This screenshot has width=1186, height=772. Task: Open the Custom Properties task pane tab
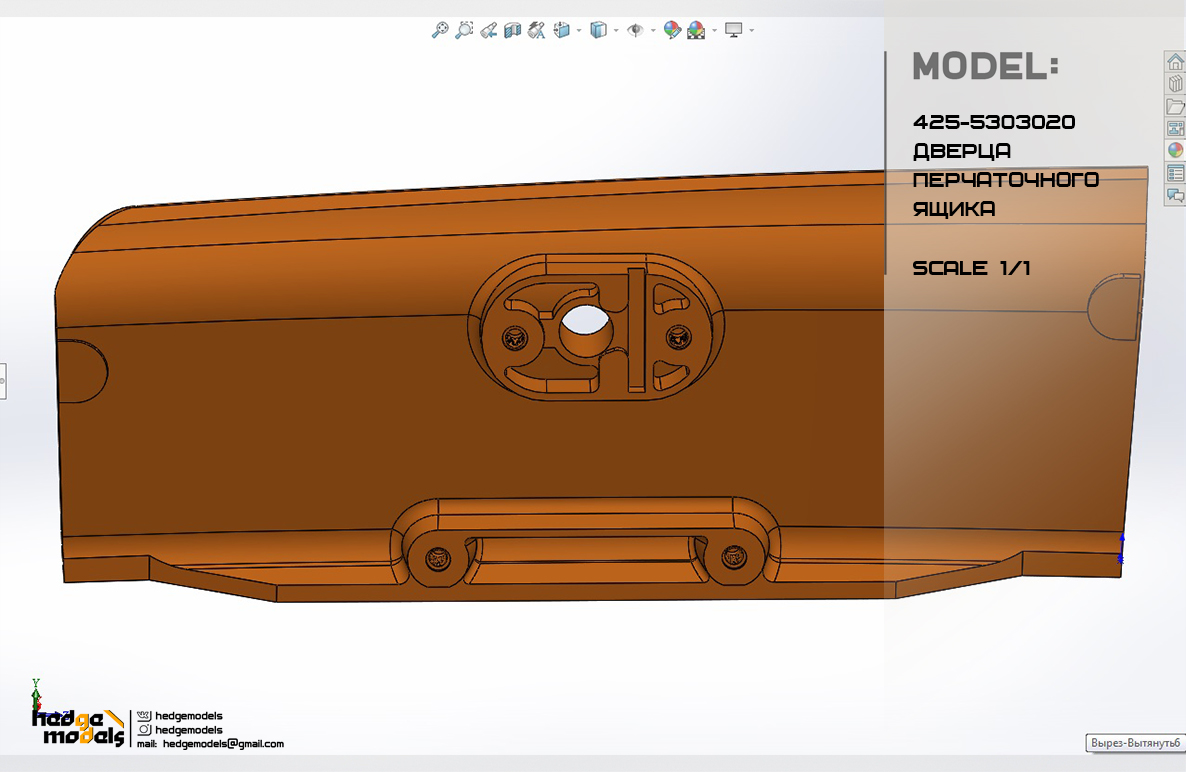[1175, 173]
